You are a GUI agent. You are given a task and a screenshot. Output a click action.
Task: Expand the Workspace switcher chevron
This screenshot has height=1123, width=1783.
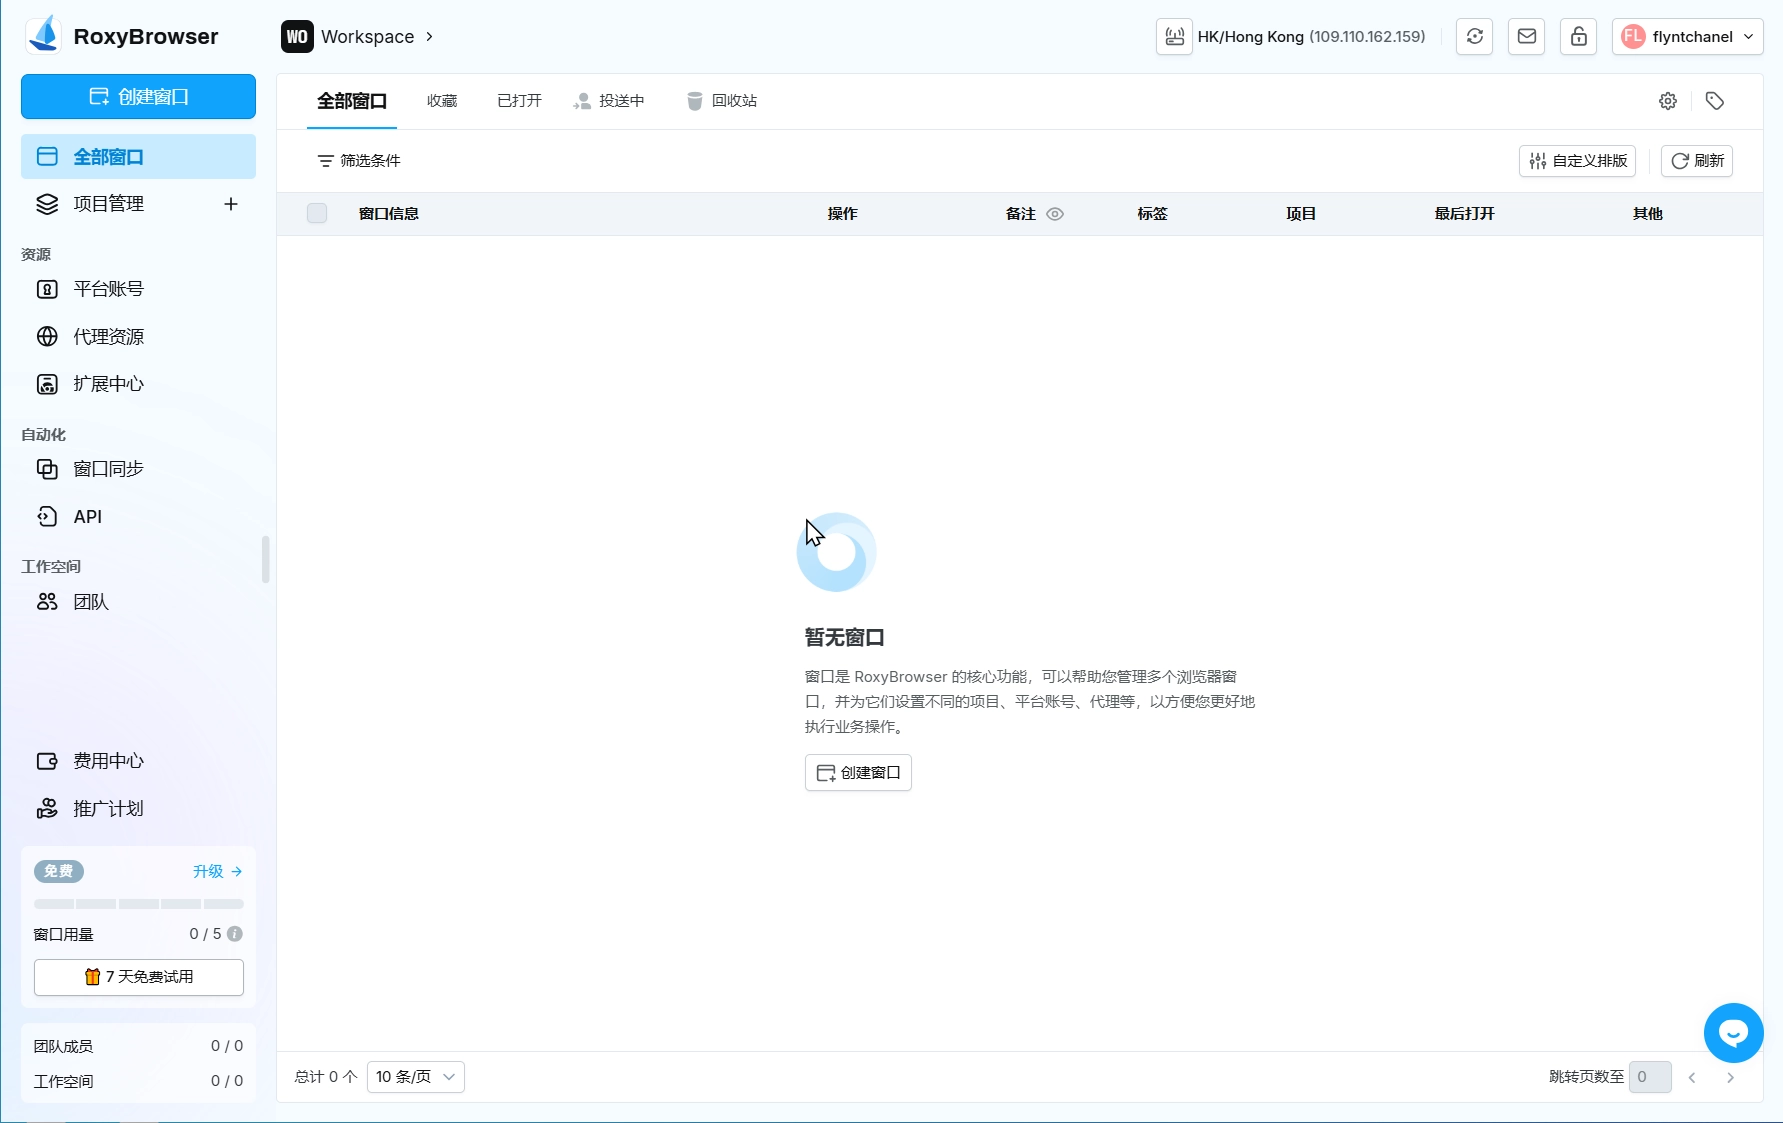coord(429,37)
